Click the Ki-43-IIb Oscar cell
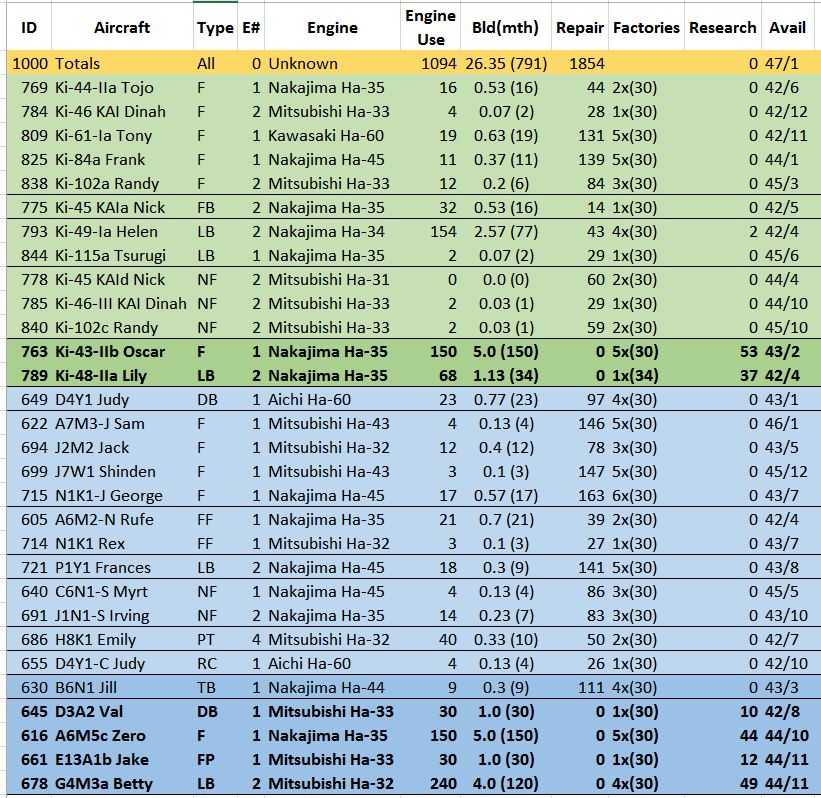The image size is (821, 798). click(x=123, y=352)
